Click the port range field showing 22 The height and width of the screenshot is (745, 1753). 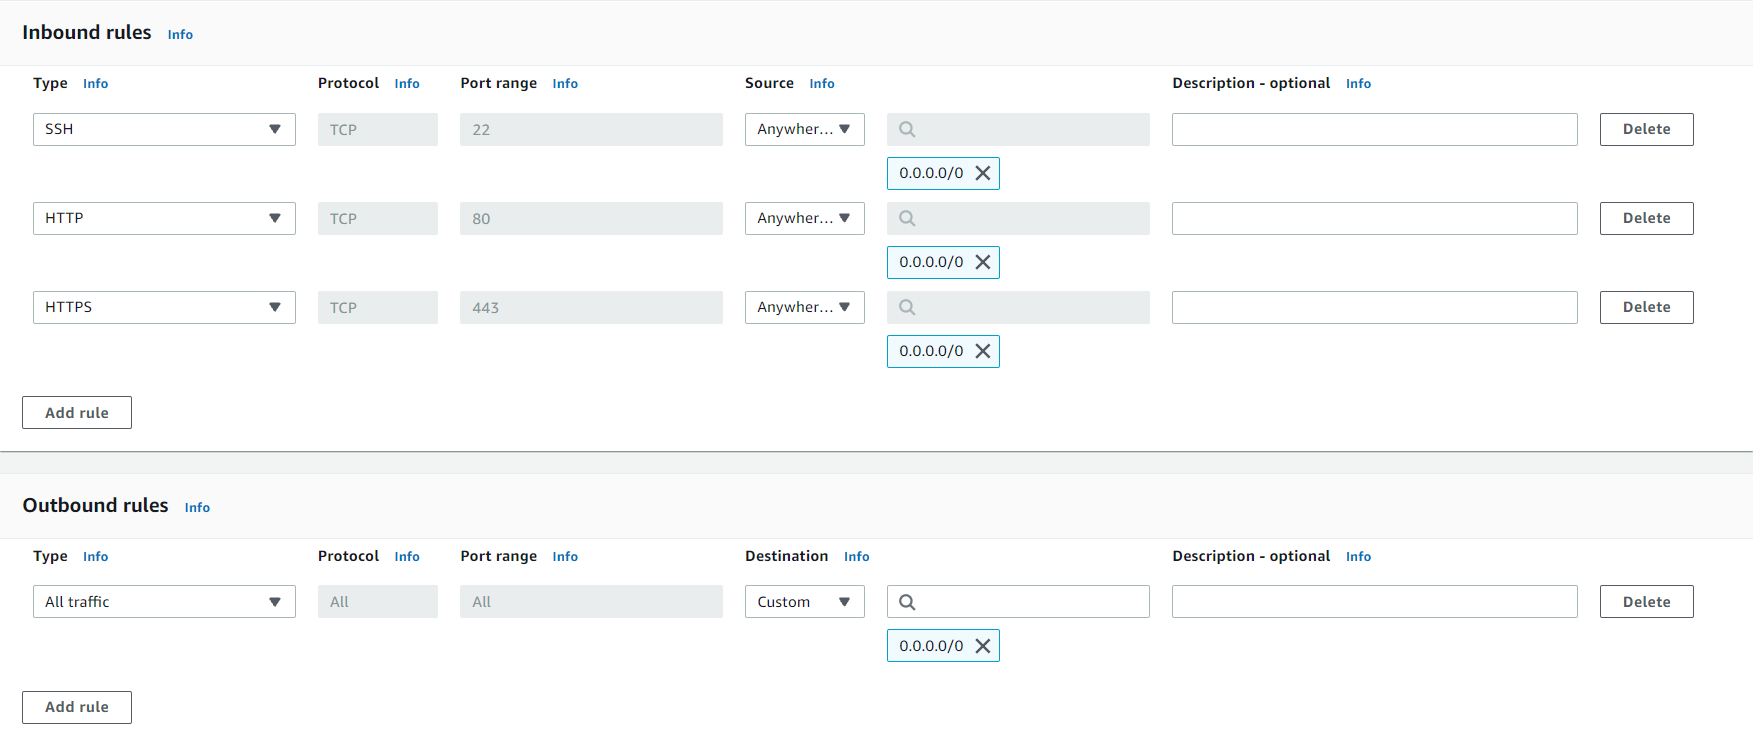[x=591, y=129]
